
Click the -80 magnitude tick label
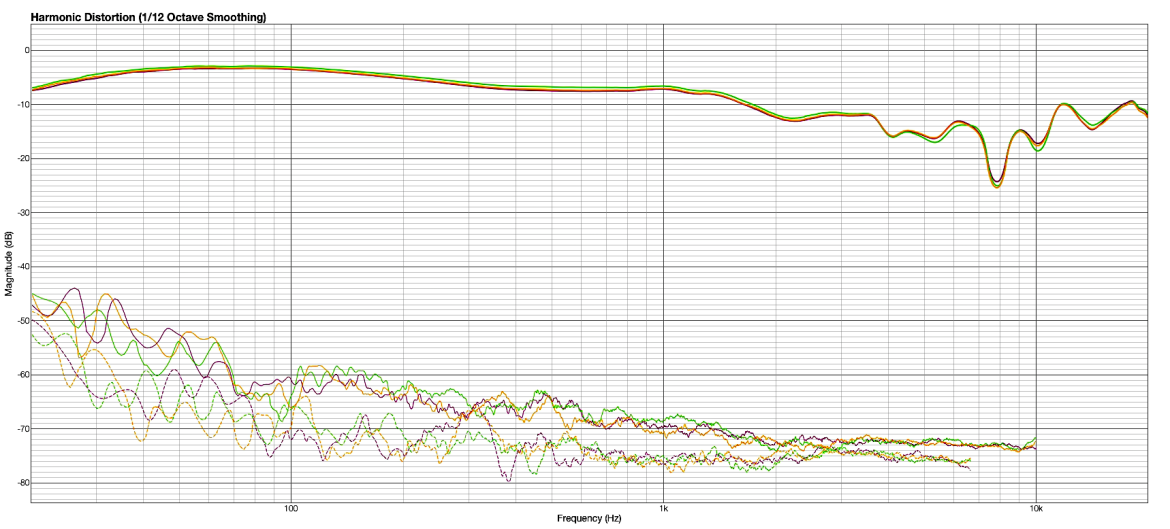click(24, 483)
